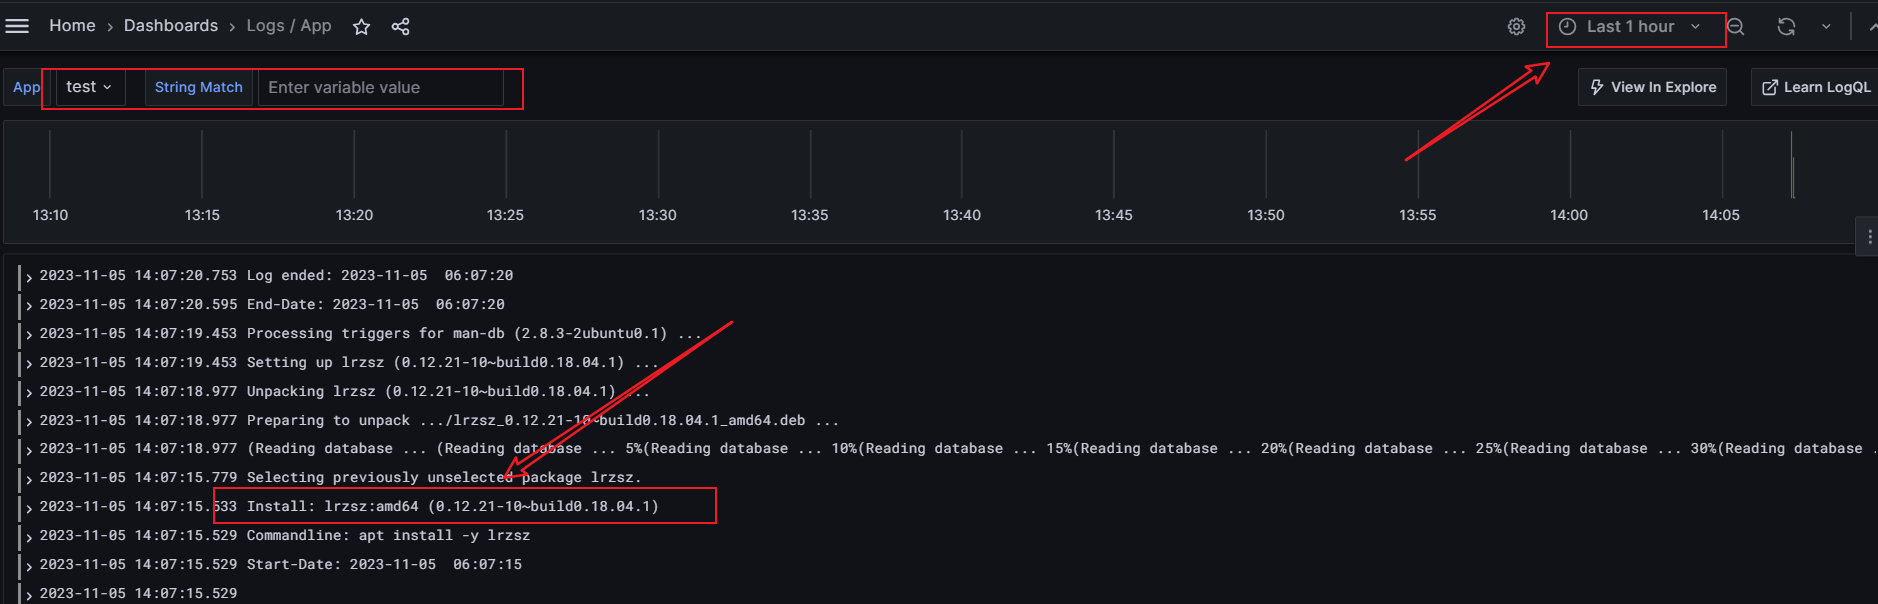
Task: Click the View In Explore button
Action: pos(1652,87)
